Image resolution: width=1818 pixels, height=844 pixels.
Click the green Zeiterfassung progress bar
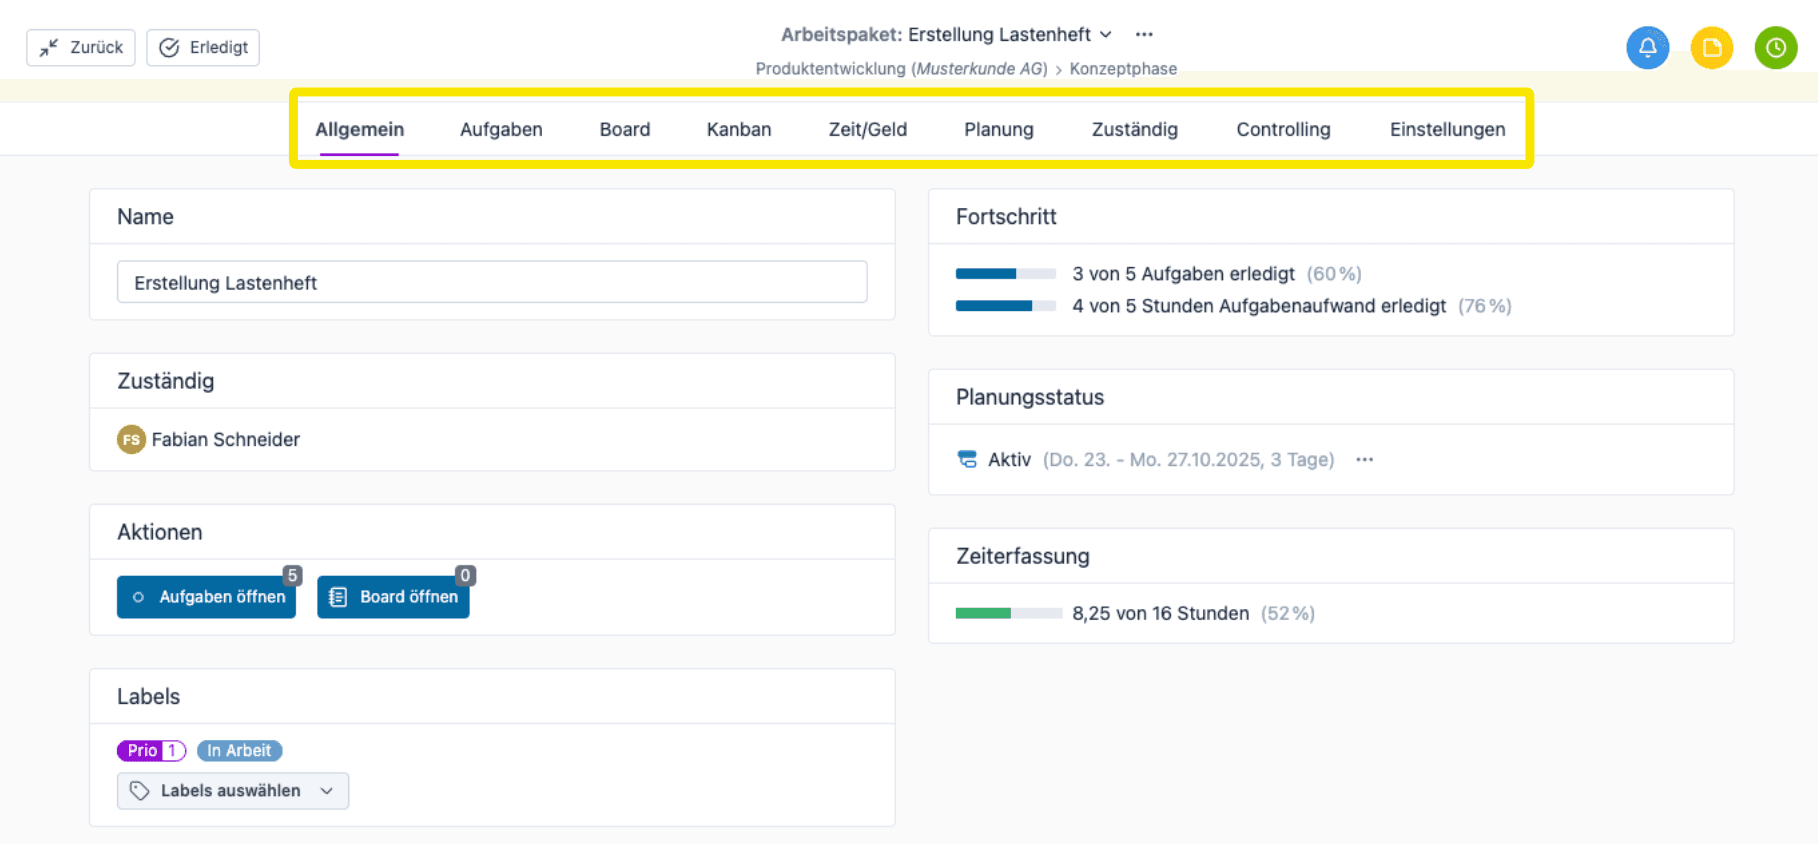pos(1008,613)
